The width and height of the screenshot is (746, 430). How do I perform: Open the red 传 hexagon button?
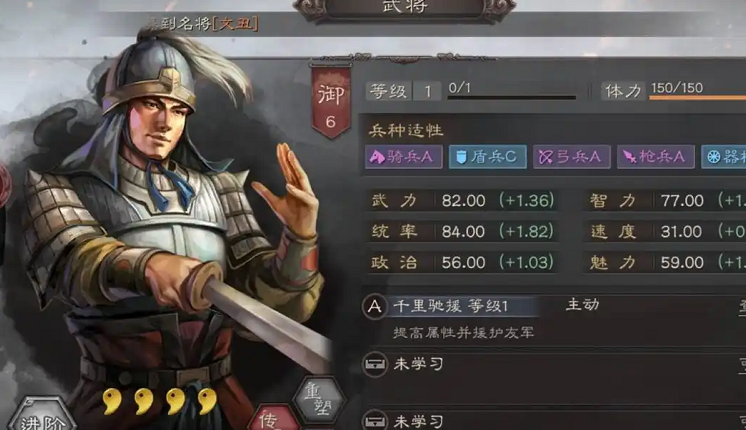tap(274, 418)
